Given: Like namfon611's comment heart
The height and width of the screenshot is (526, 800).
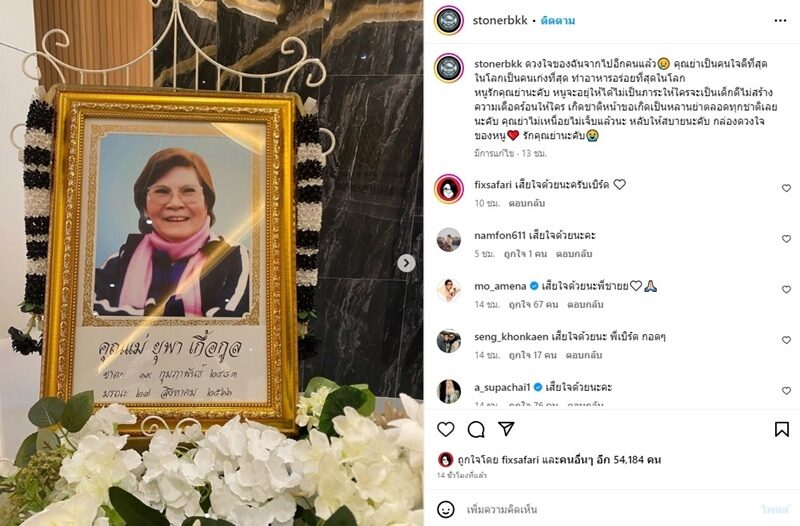Looking at the screenshot, I should [x=786, y=239].
